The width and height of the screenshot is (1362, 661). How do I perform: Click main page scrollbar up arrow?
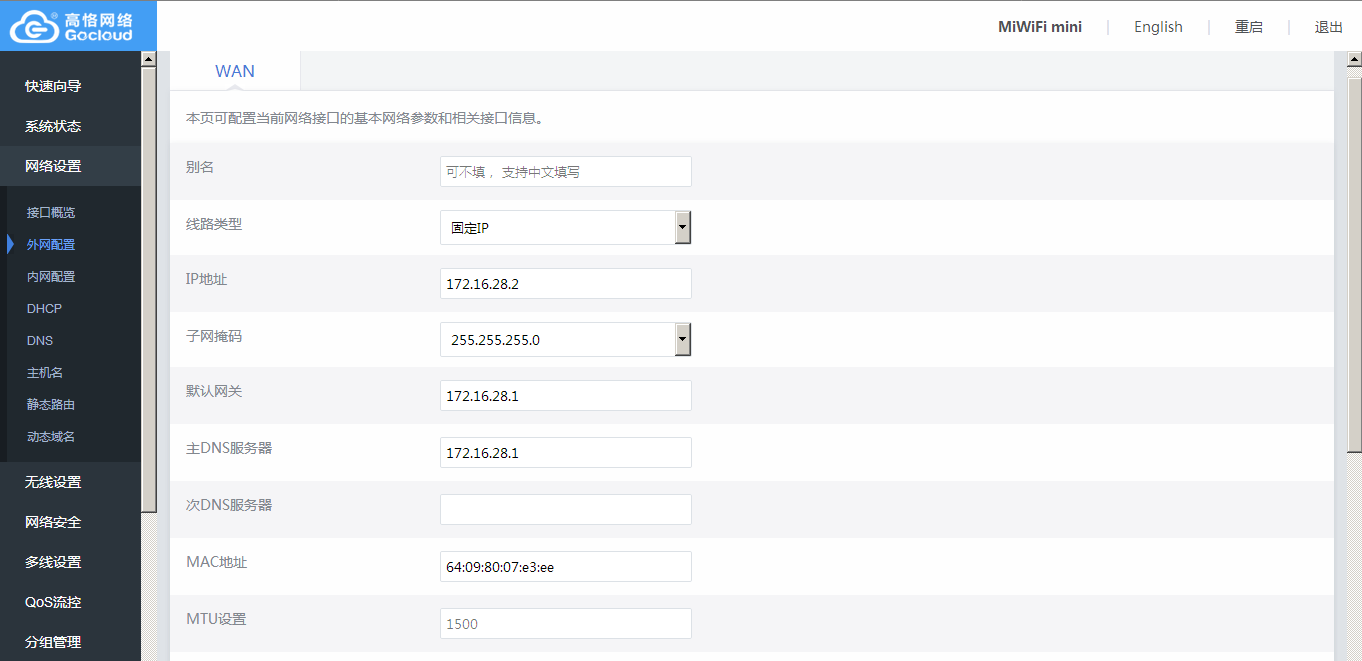1355,60
